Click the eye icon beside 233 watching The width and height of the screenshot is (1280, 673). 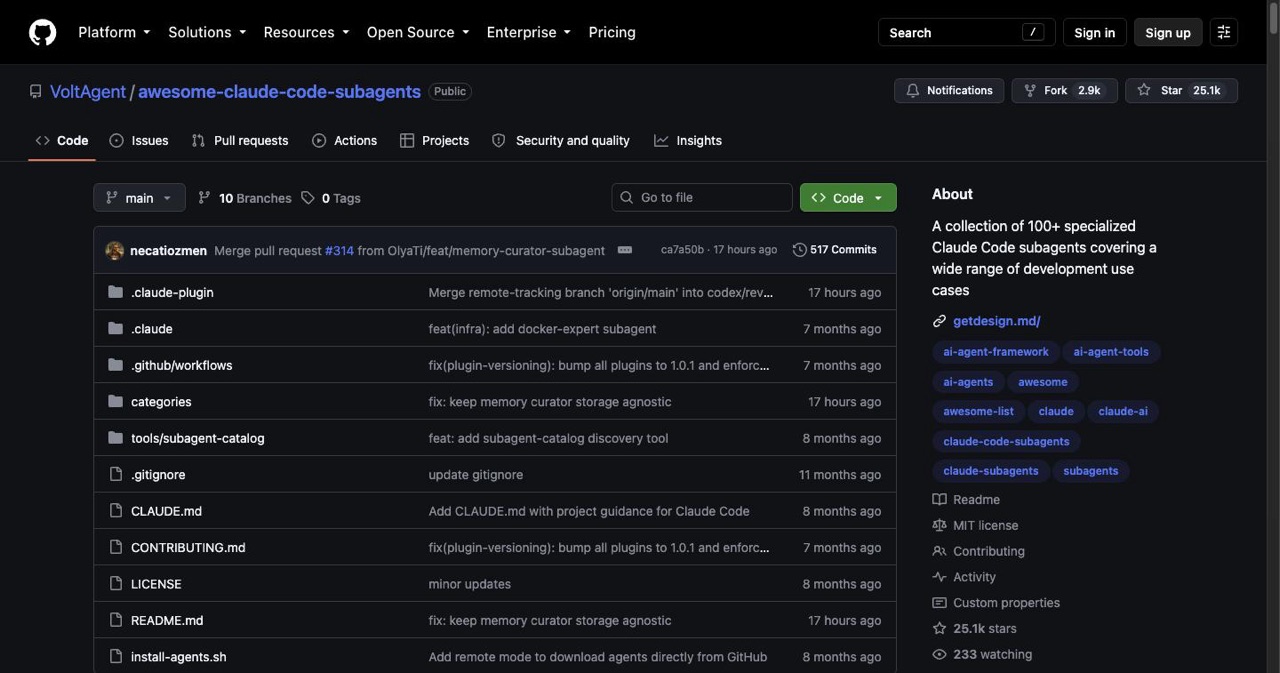click(x=939, y=654)
